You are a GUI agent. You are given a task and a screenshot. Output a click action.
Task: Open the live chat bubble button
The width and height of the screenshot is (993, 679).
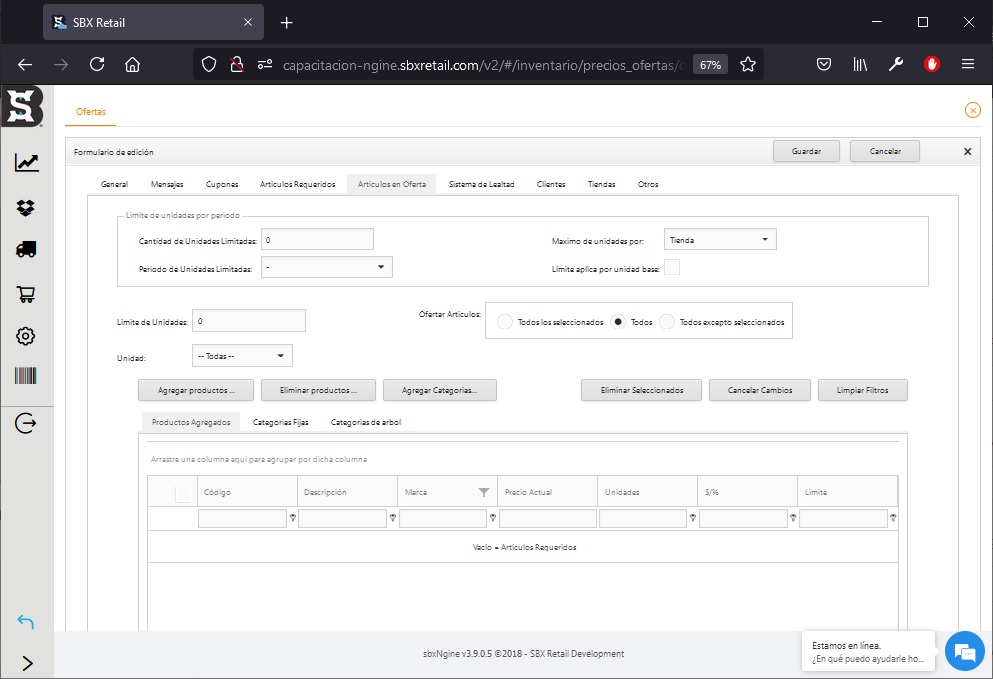(x=964, y=652)
